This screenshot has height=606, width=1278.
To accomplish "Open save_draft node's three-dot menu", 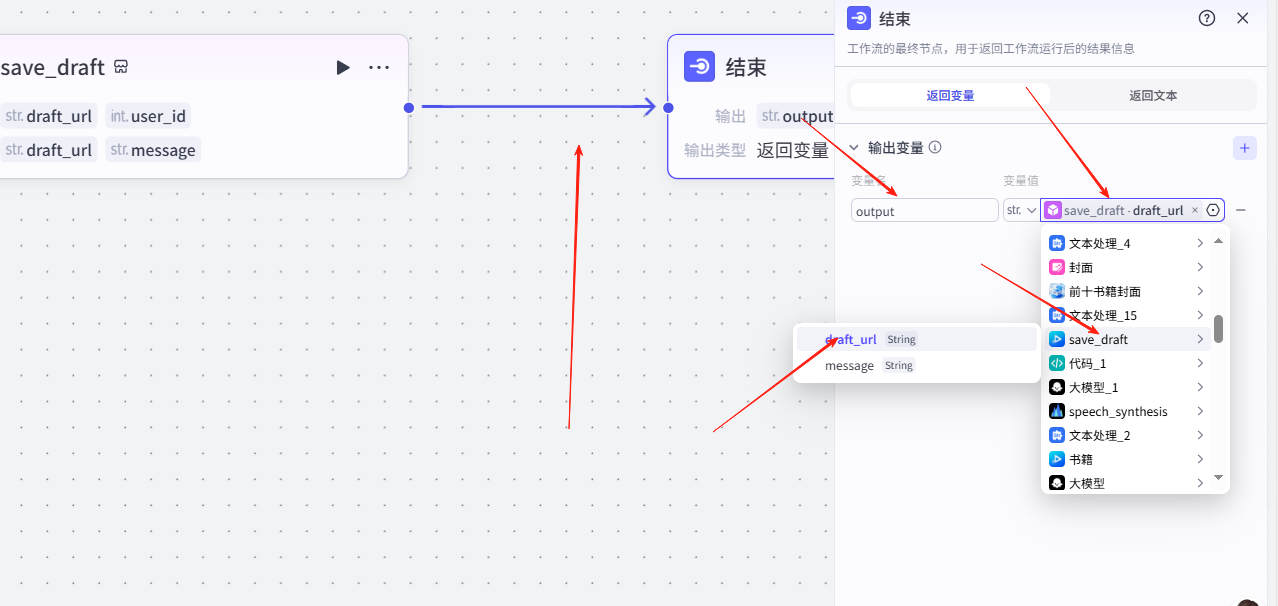I will pos(379,67).
